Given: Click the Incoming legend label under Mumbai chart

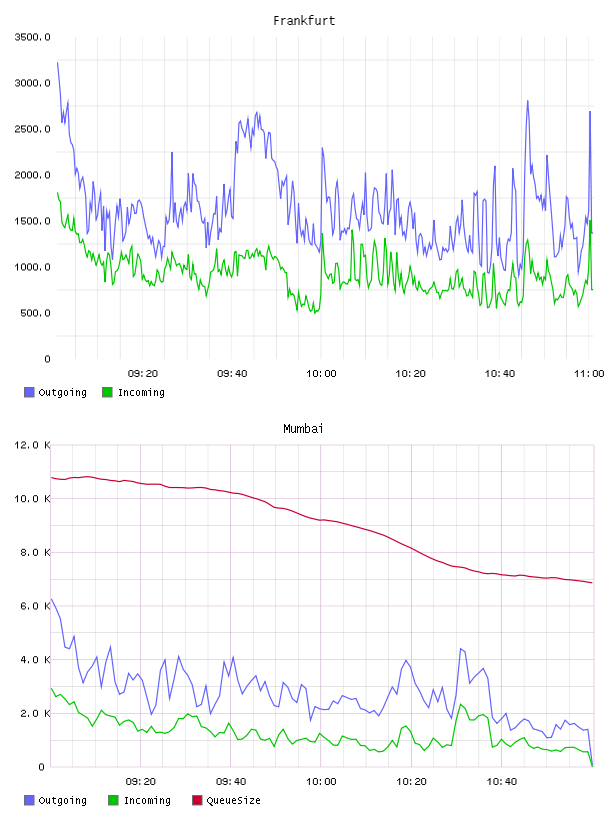Looking at the screenshot, I should pyautogui.click(x=147, y=800).
